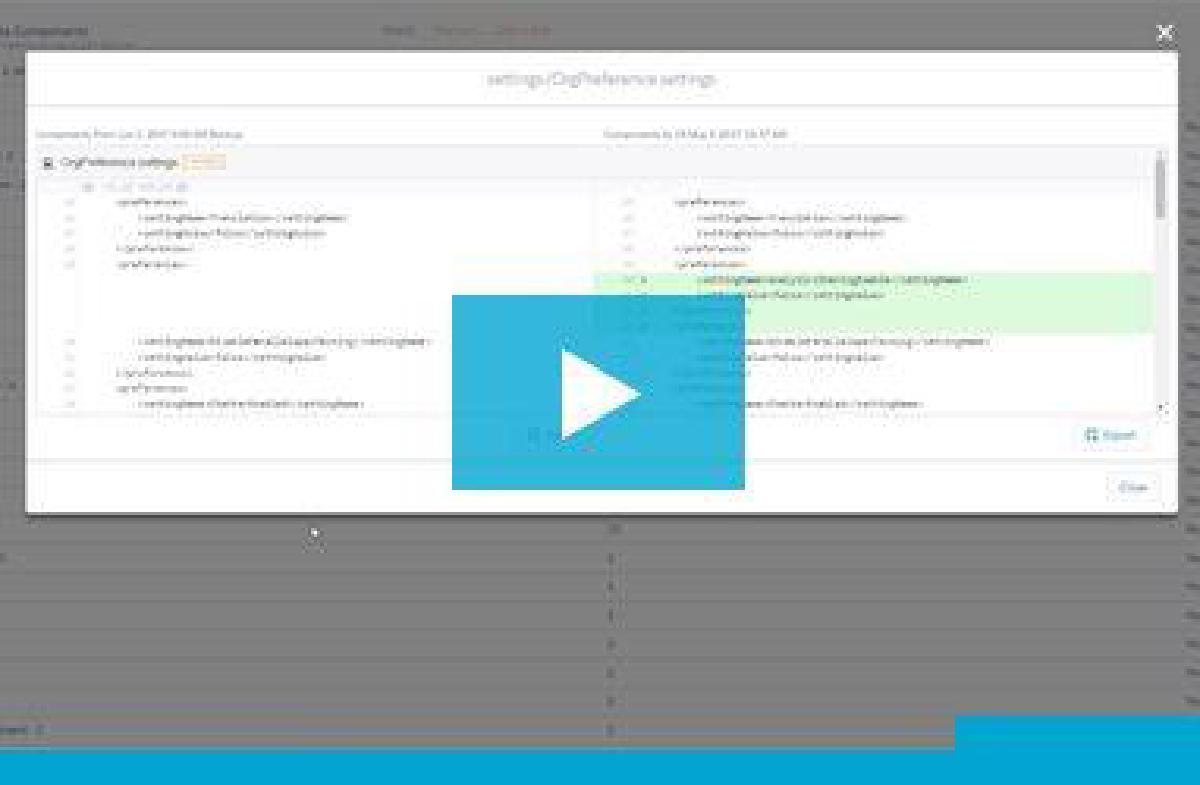Open the backup version dropdown header
The width and height of the screenshot is (1200, 785).
point(145,130)
